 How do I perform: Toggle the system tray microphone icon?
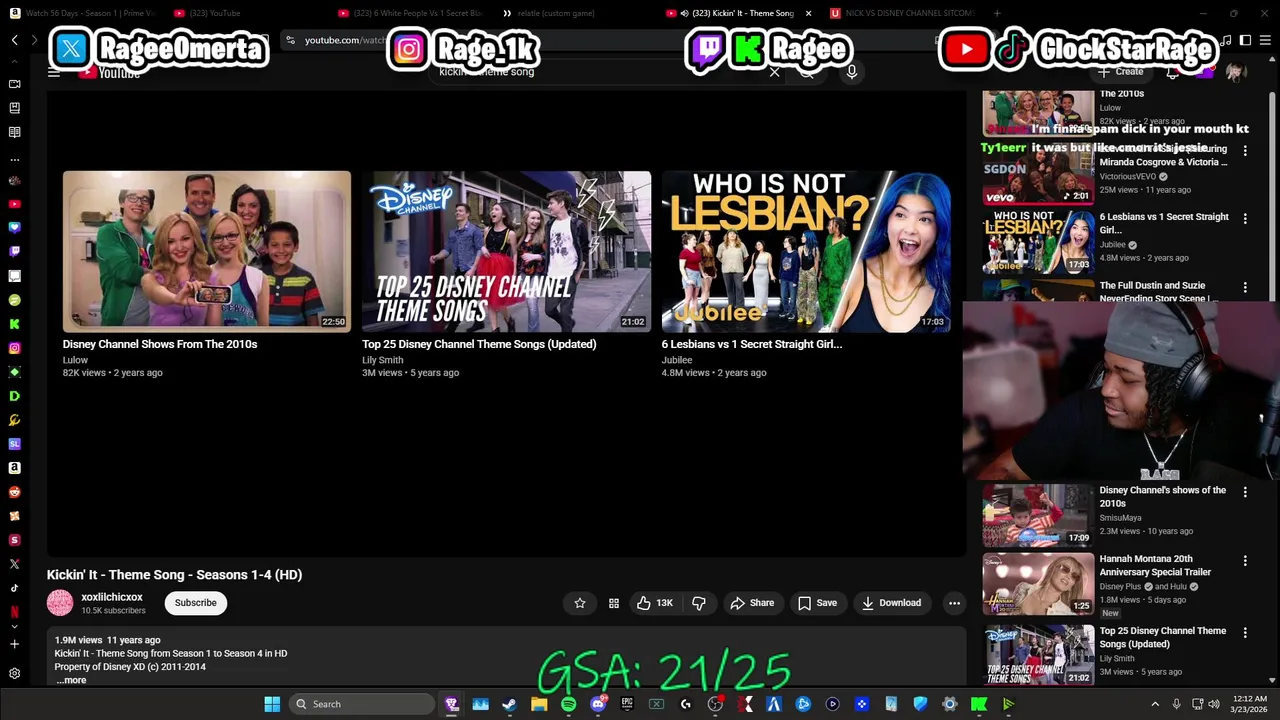(1176, 704)
